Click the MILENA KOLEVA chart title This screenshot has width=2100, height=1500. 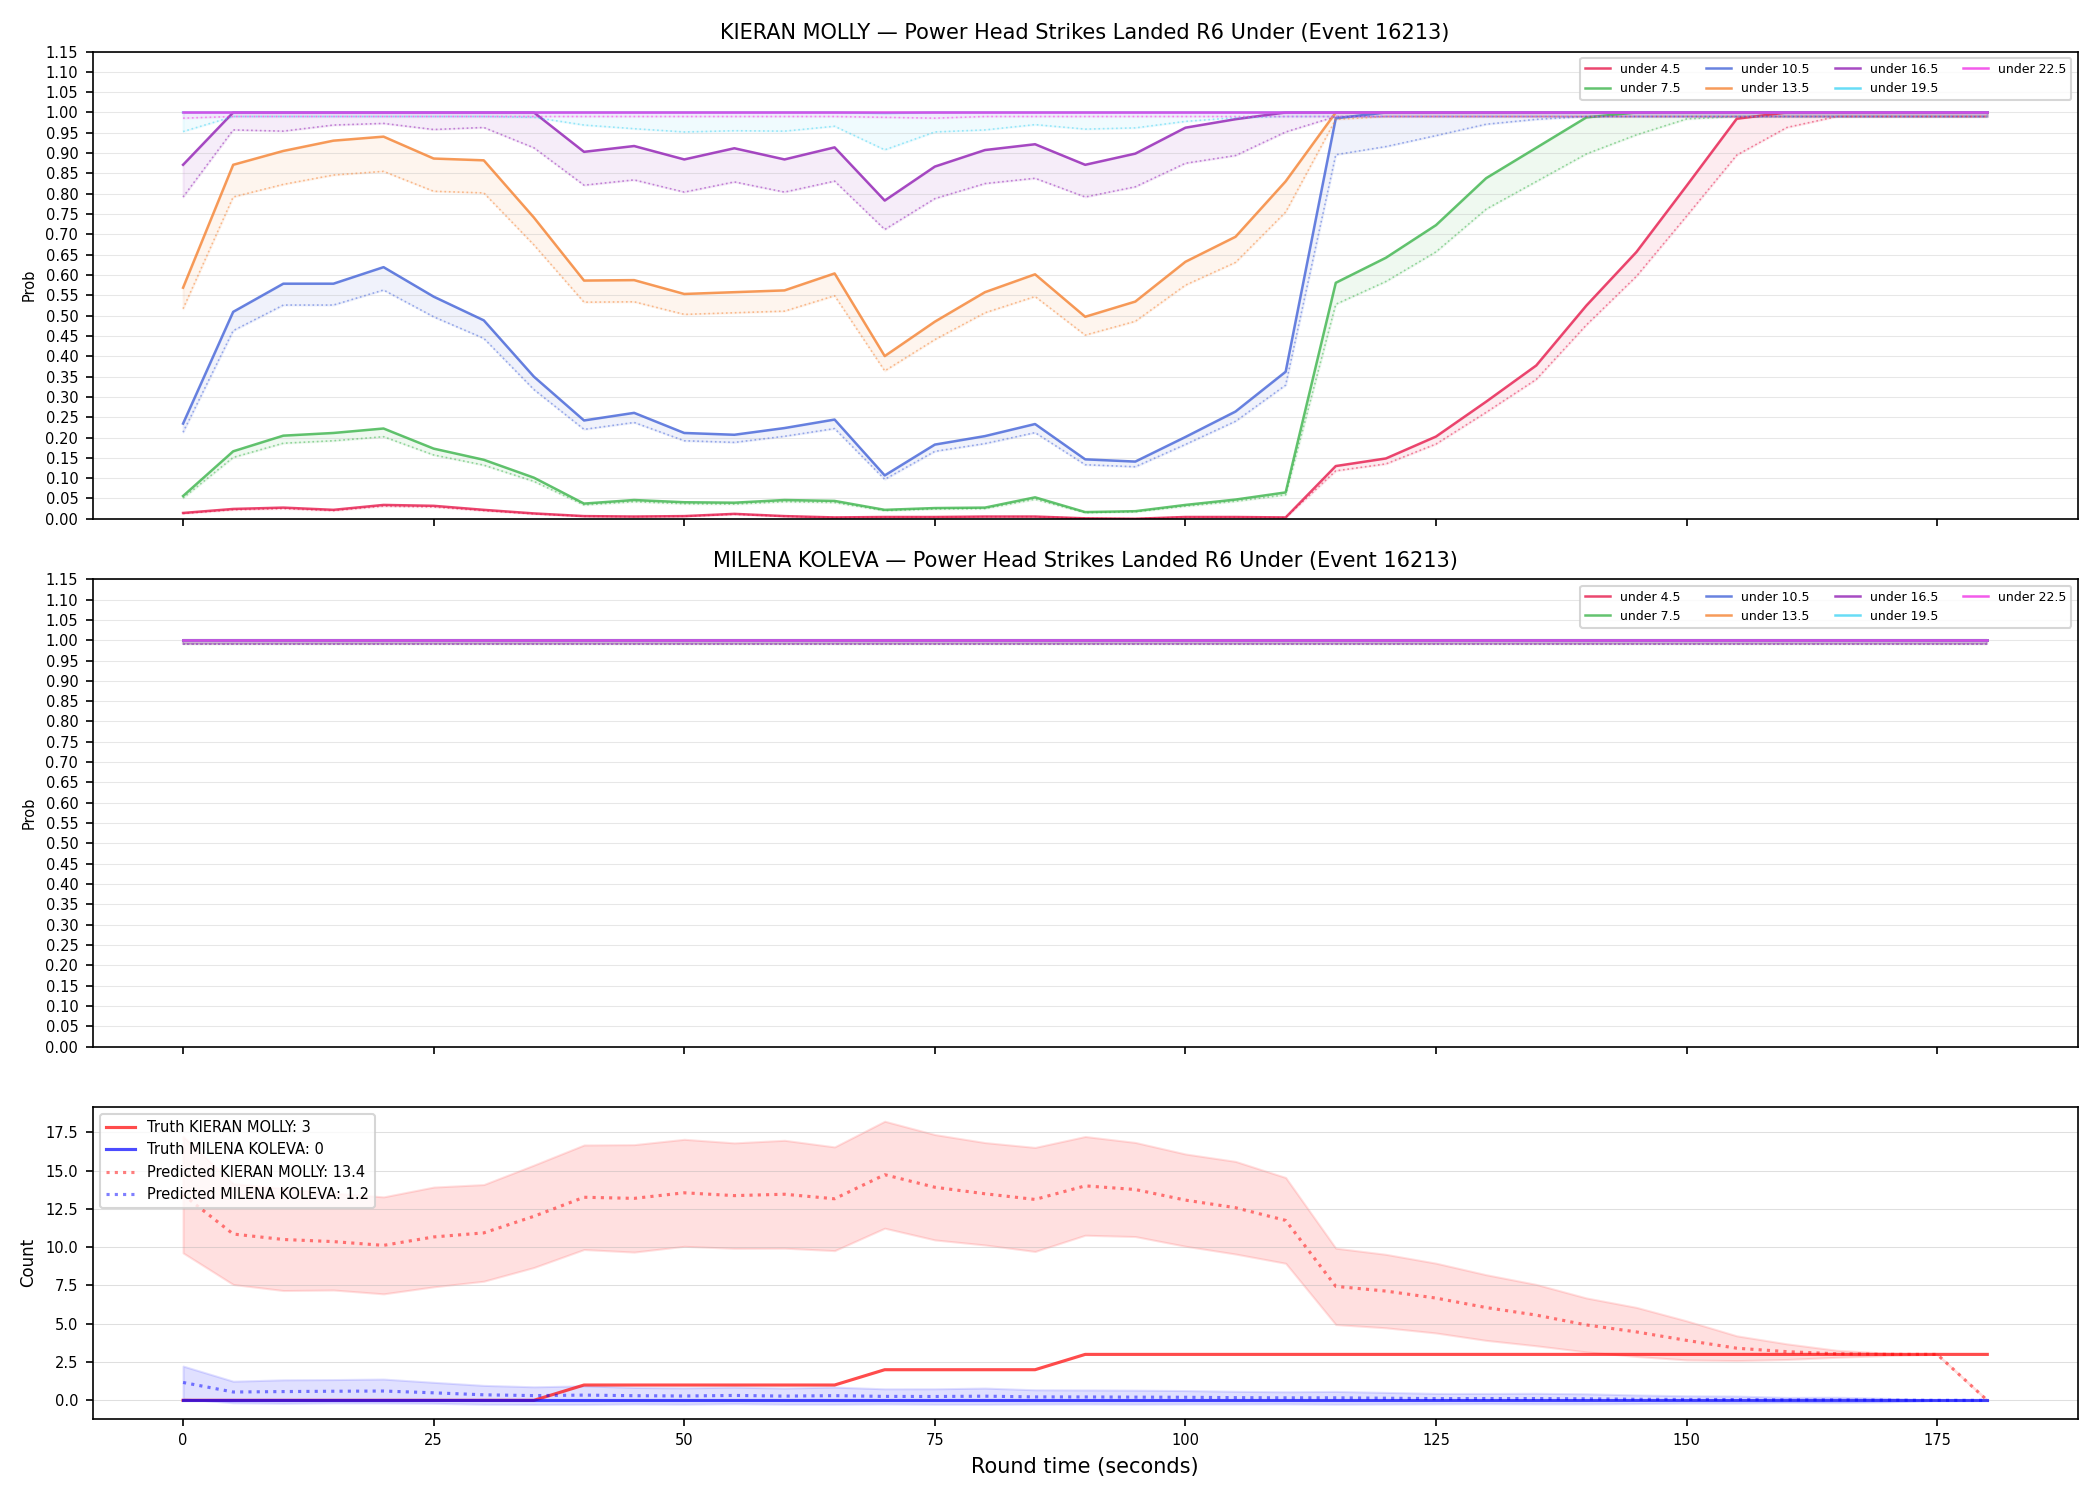click(x=1084, y=560)
